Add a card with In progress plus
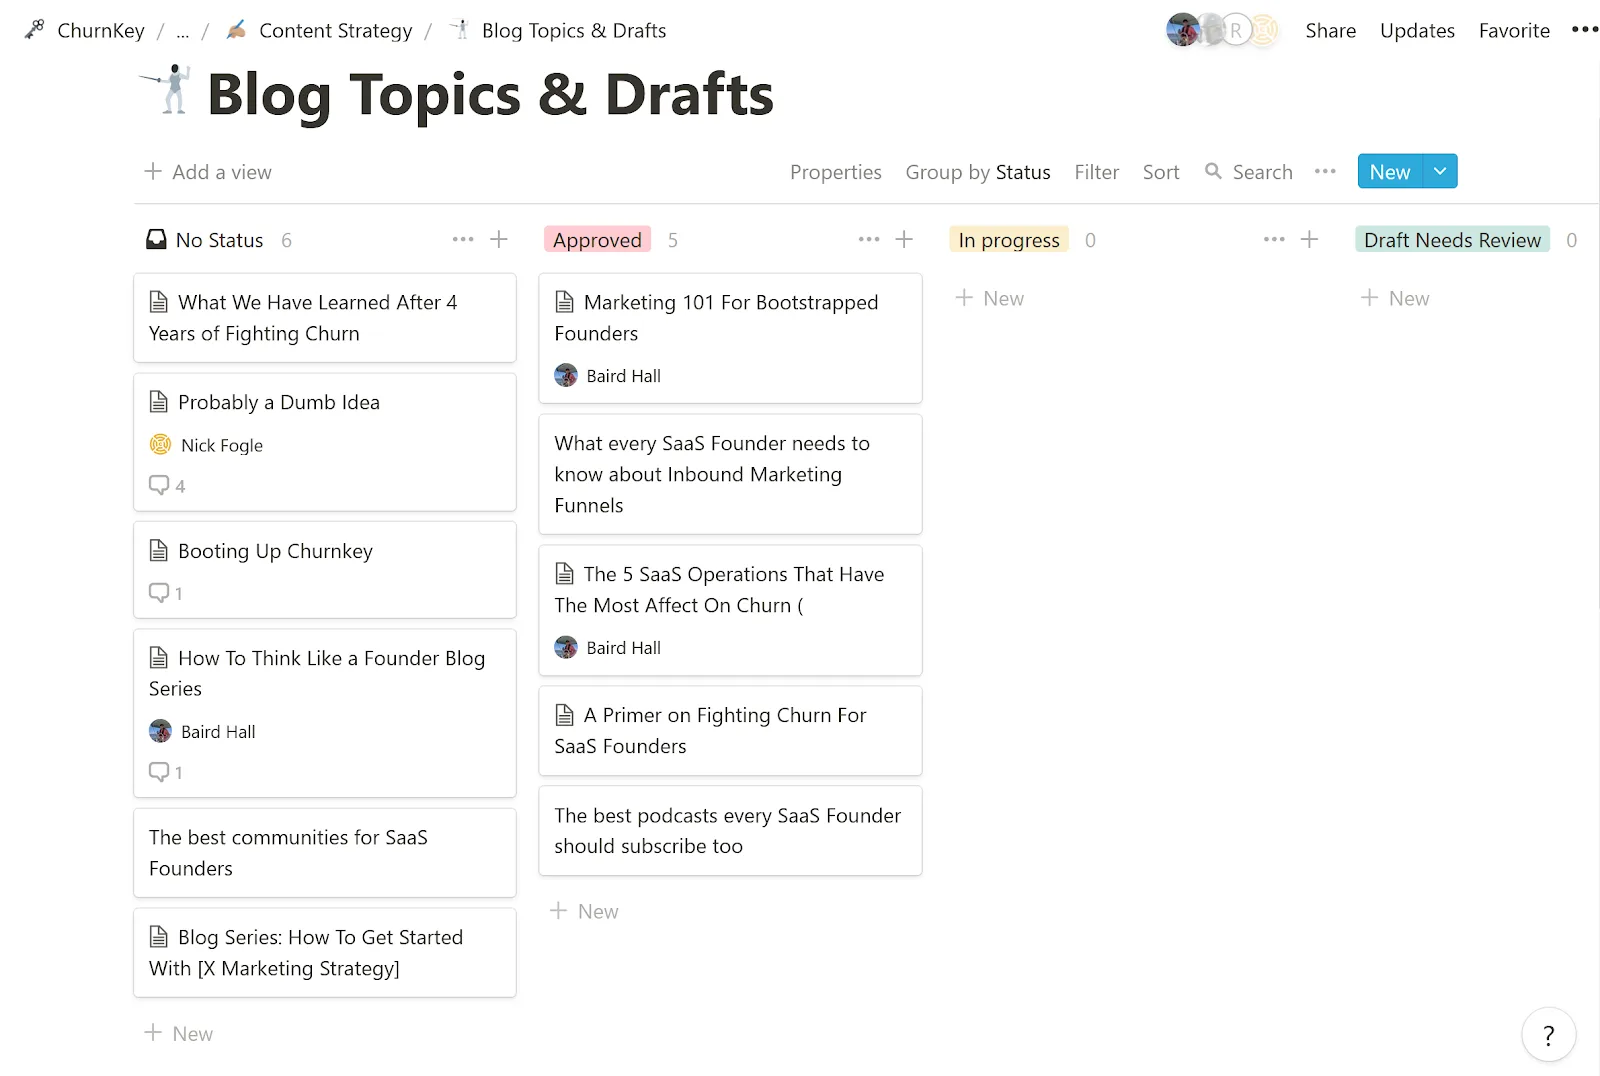Screen dimensions: 1600x1076 point(1309,239)
